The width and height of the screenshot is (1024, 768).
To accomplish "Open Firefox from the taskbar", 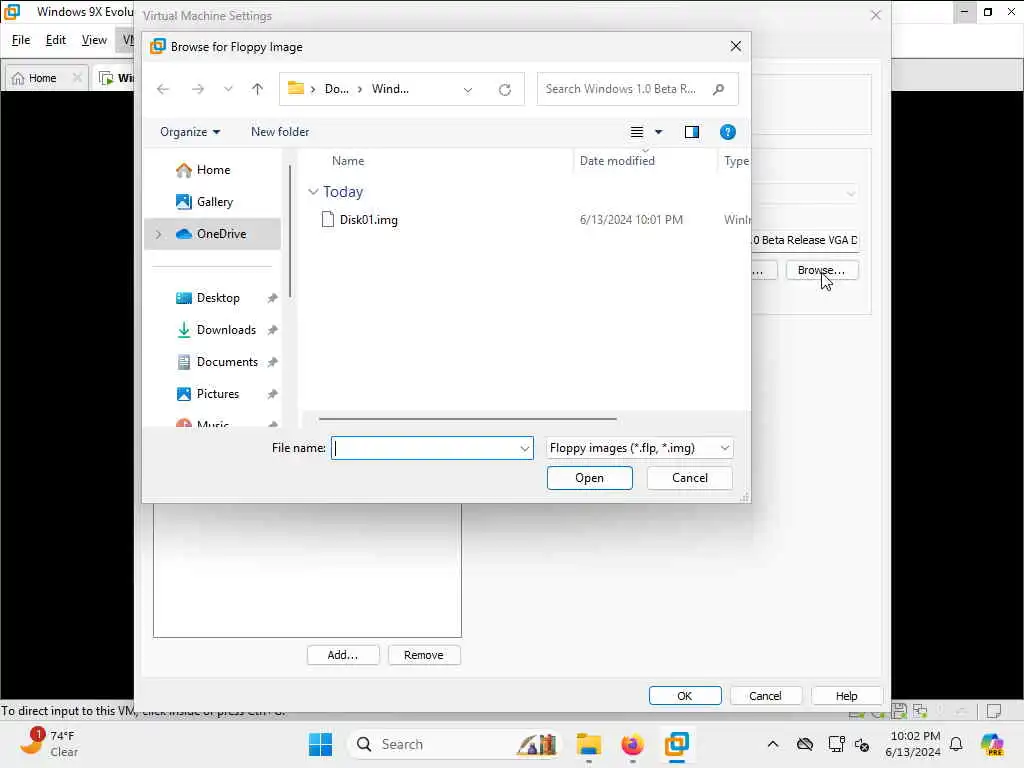I will tap(632, 744).
